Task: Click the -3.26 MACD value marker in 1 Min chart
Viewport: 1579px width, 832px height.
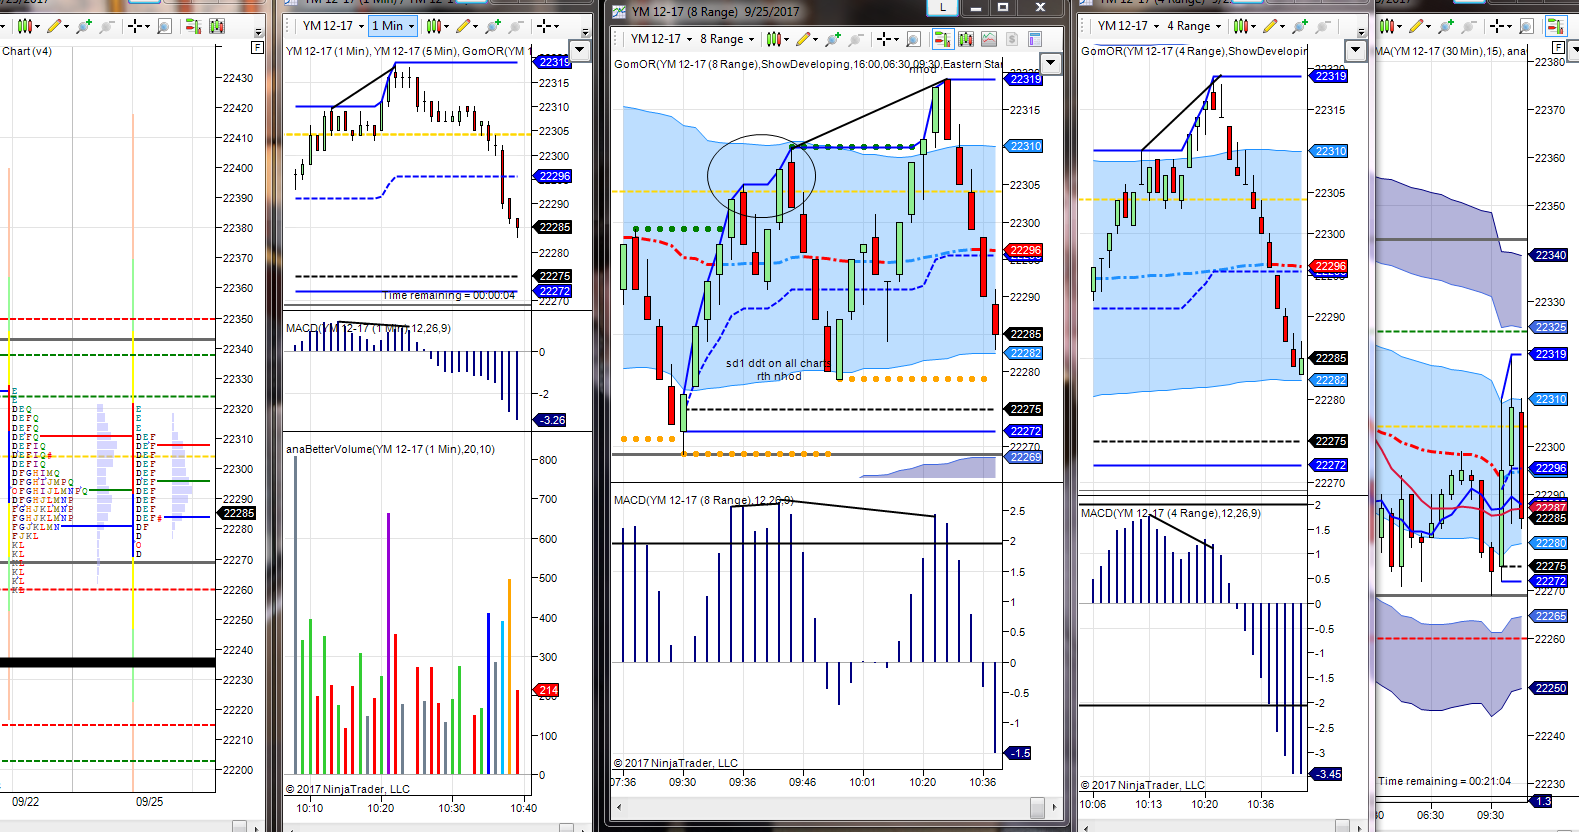Action: click(551, 420)
